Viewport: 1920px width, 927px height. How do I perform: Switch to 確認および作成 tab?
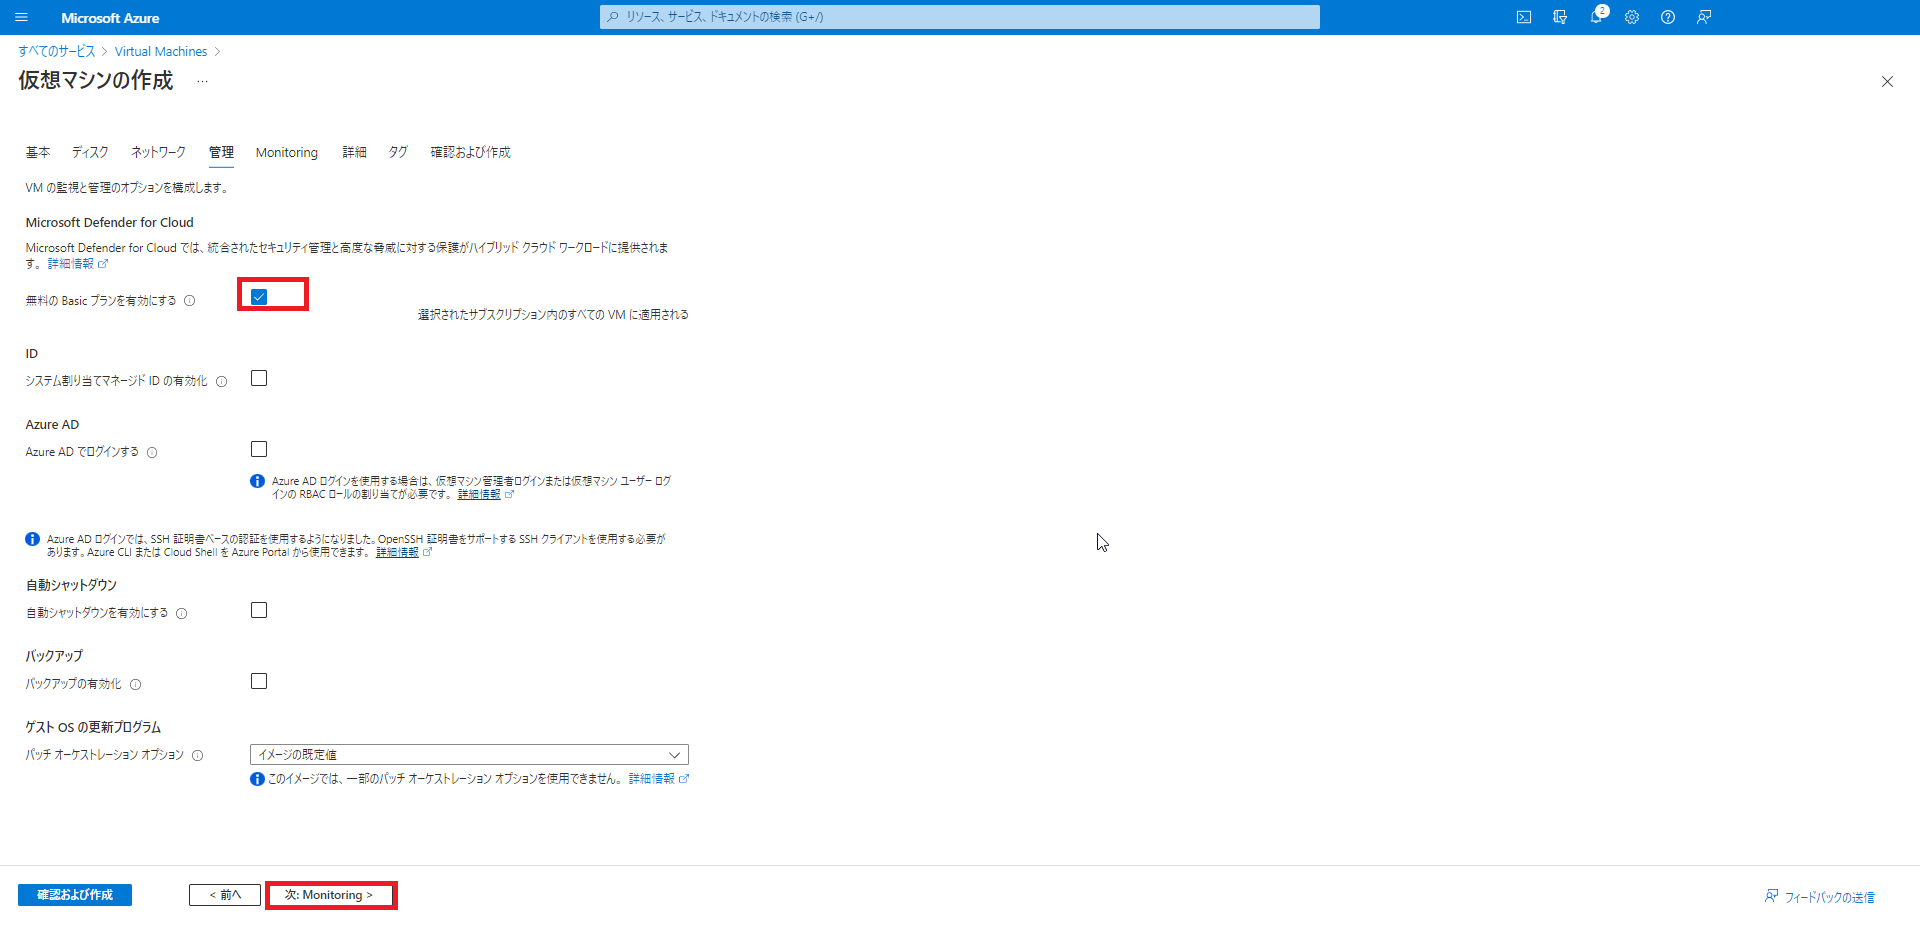[x=470, y=152]
